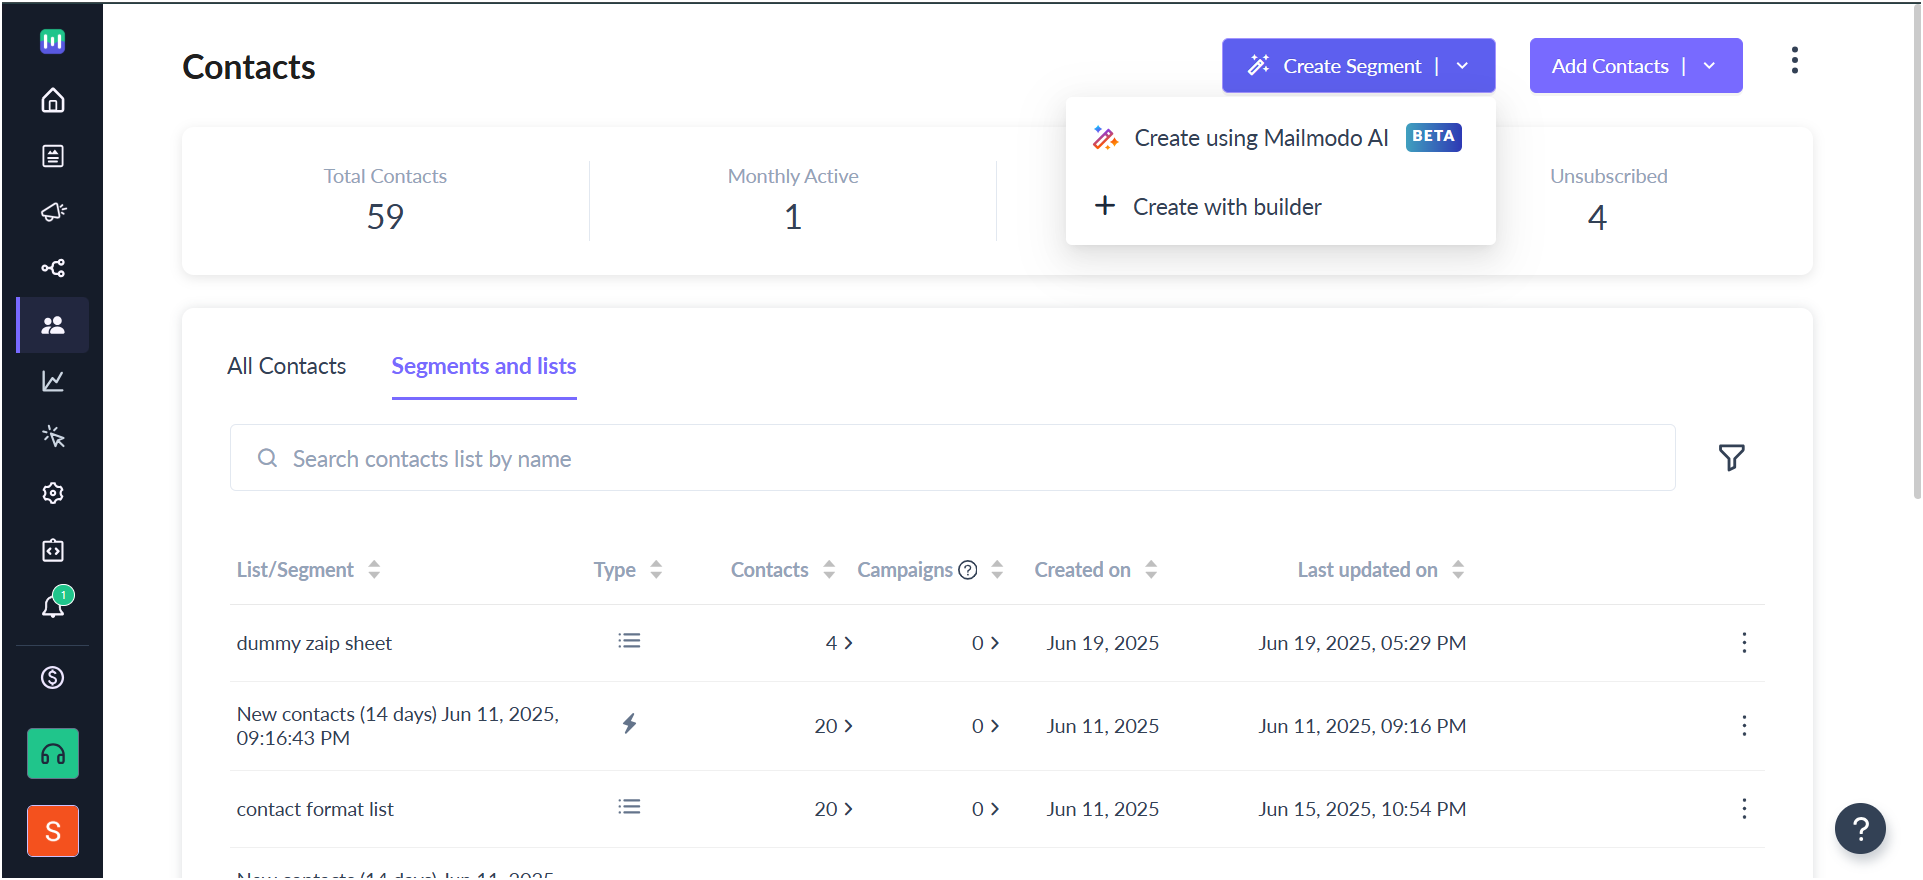Screen dimensions: 1923x880
Task: Open the help question mark bubble
Action: pyautogui.click(x=1860, y=828)
